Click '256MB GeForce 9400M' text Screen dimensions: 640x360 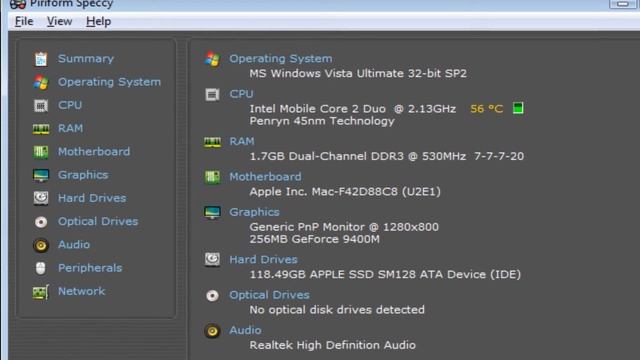click(314, 239)
